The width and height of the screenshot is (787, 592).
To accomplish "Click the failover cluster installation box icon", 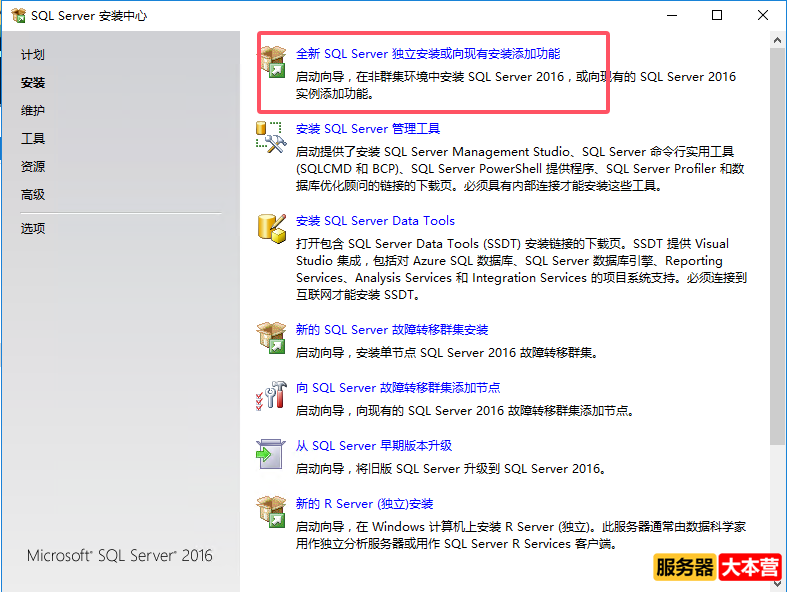I will (x=271, y=338).
